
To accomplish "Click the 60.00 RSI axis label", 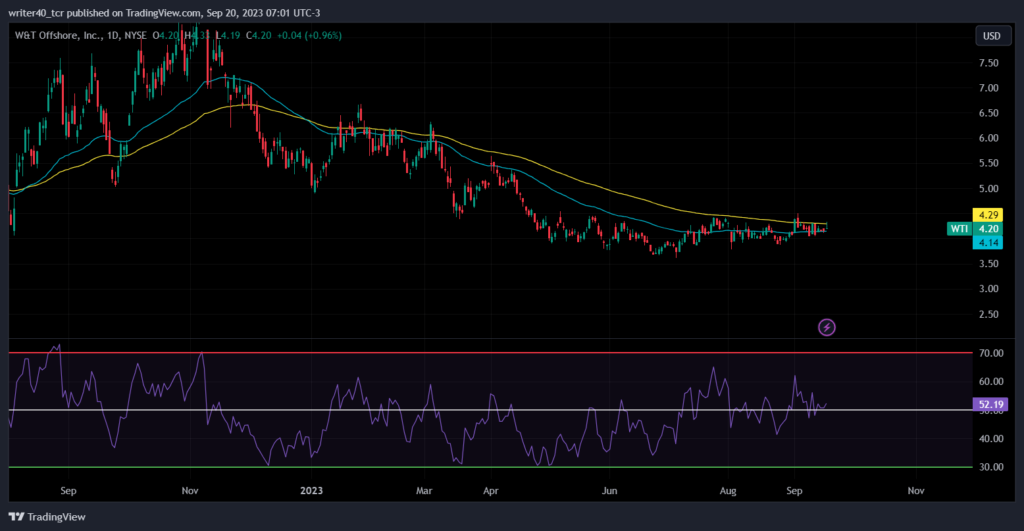I will pyautogui.click(x=991, y=381).
